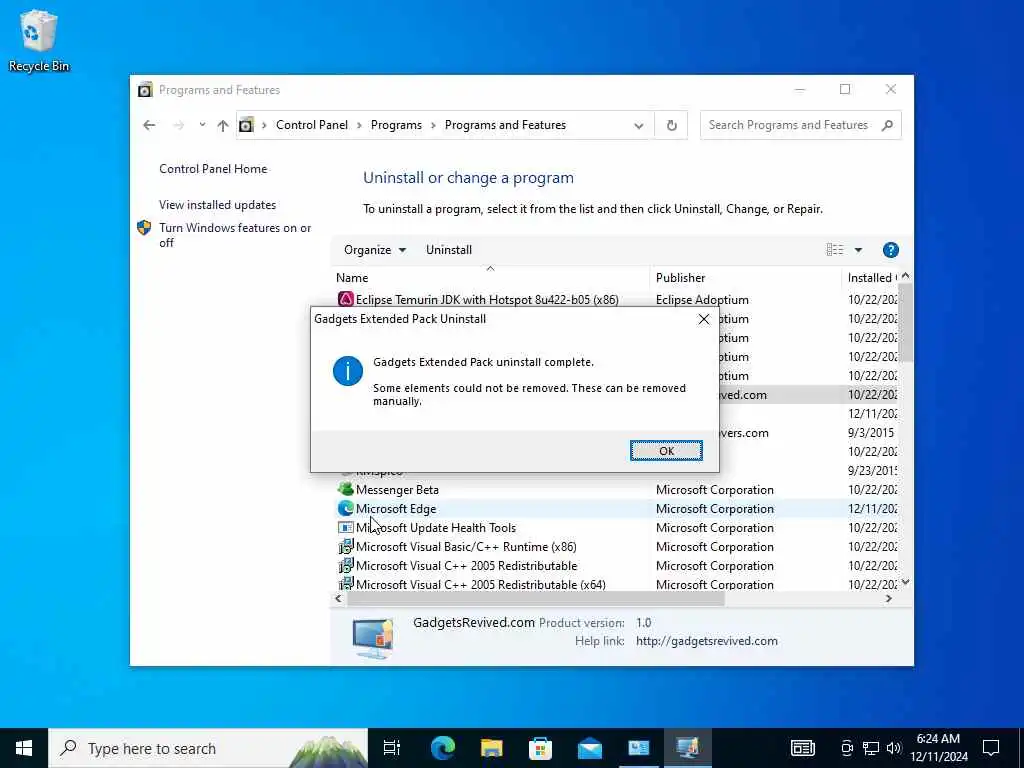Open View installed updates link

pos(217,204)
